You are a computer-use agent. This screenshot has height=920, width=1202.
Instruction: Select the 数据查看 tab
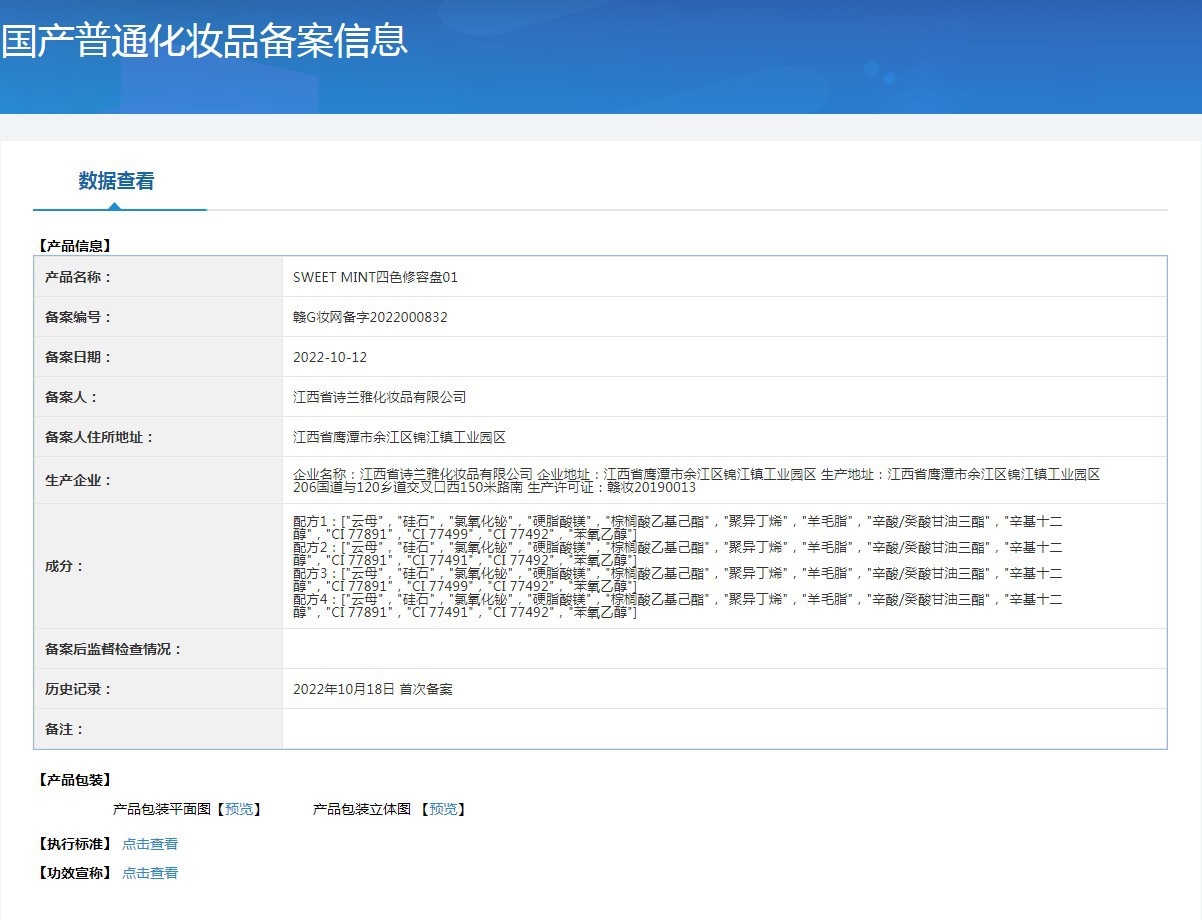tap(117, 181)
